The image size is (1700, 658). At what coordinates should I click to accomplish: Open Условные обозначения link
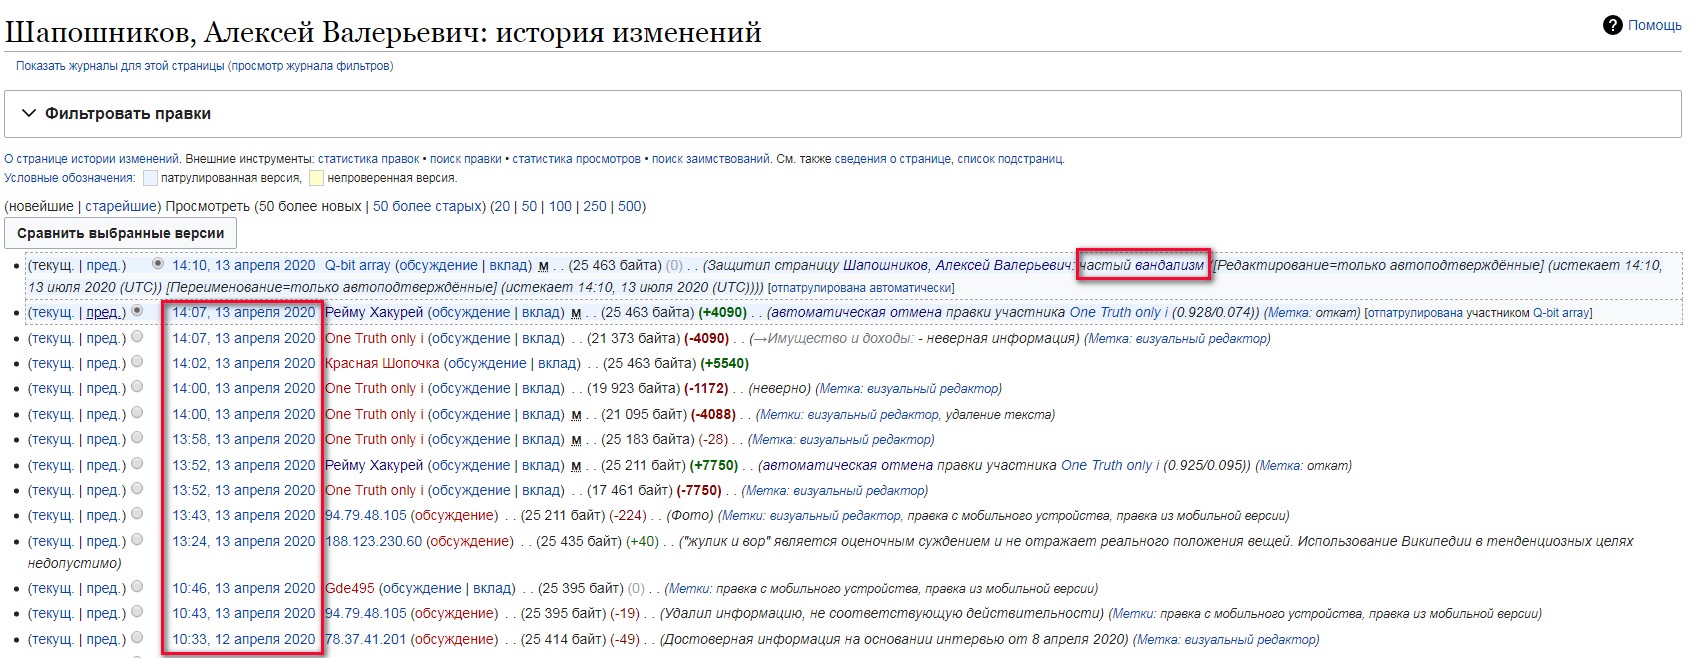[69, 178]
